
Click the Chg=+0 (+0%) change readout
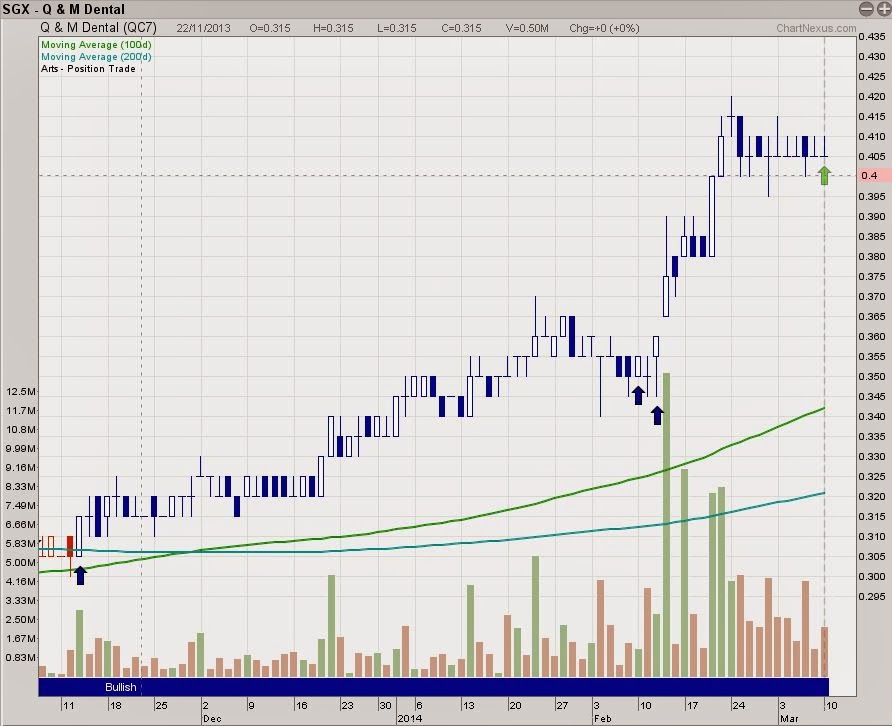point(604,28)
